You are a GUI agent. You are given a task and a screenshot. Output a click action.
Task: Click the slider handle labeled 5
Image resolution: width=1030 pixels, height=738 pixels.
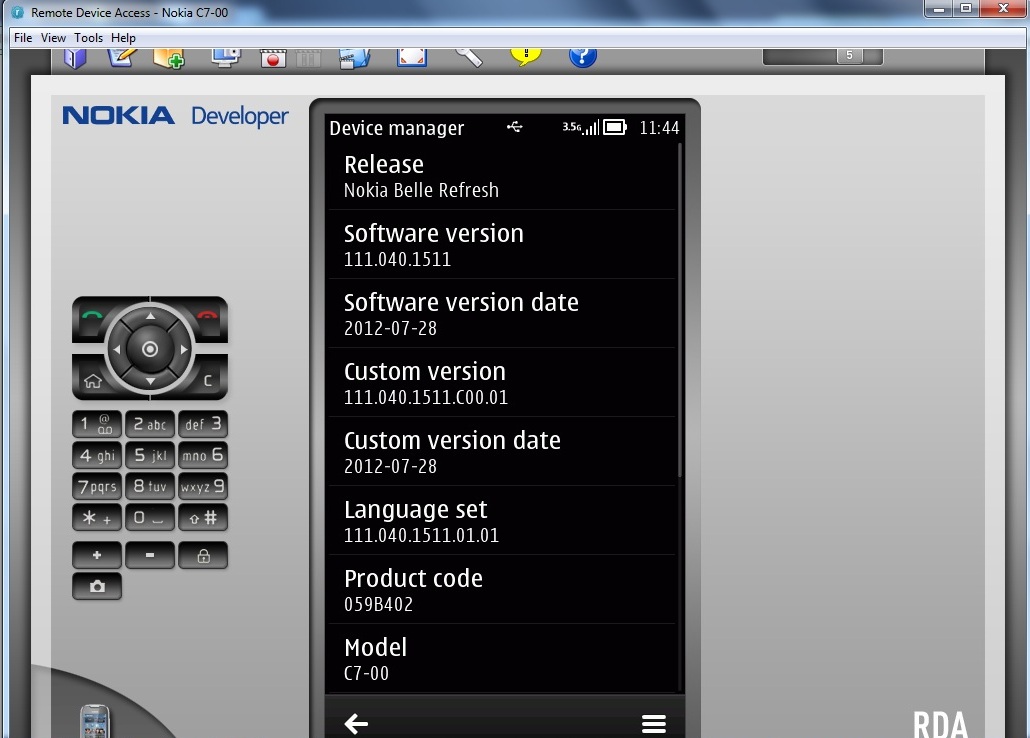pos(849,55)
